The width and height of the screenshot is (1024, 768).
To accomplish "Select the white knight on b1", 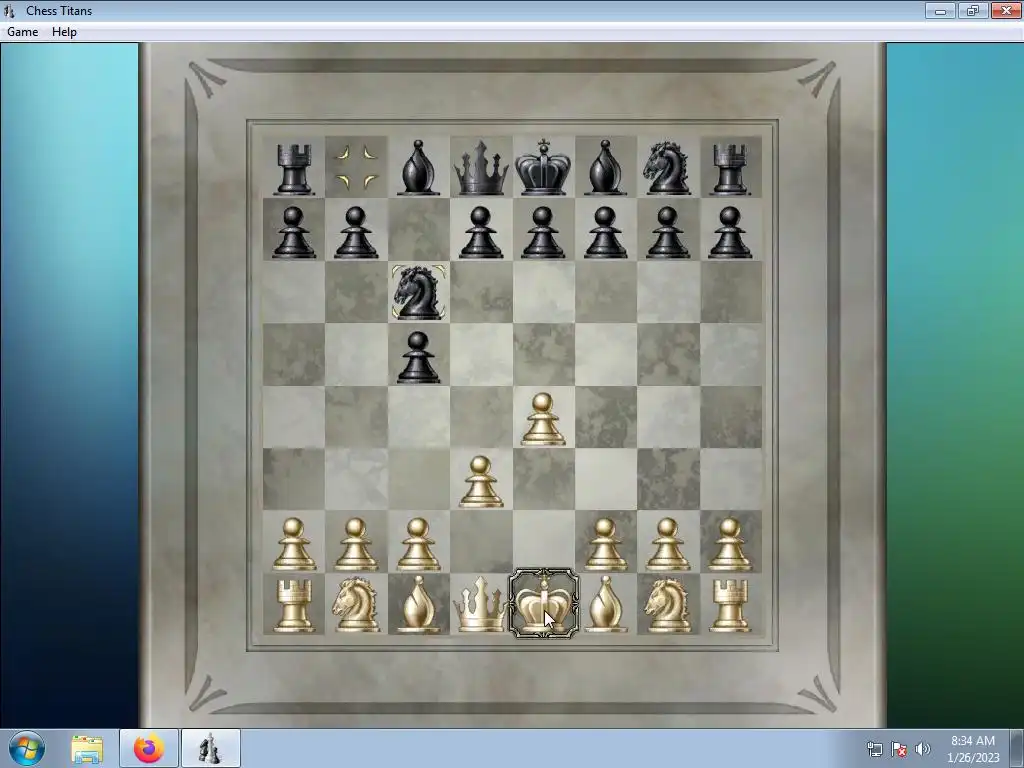I will tap(356, 604).
